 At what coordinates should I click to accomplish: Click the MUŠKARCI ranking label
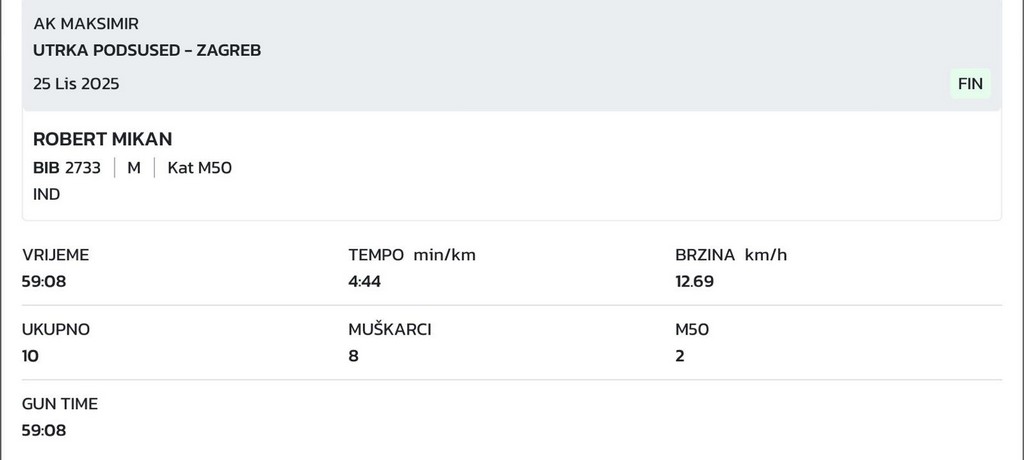[390, 329]
